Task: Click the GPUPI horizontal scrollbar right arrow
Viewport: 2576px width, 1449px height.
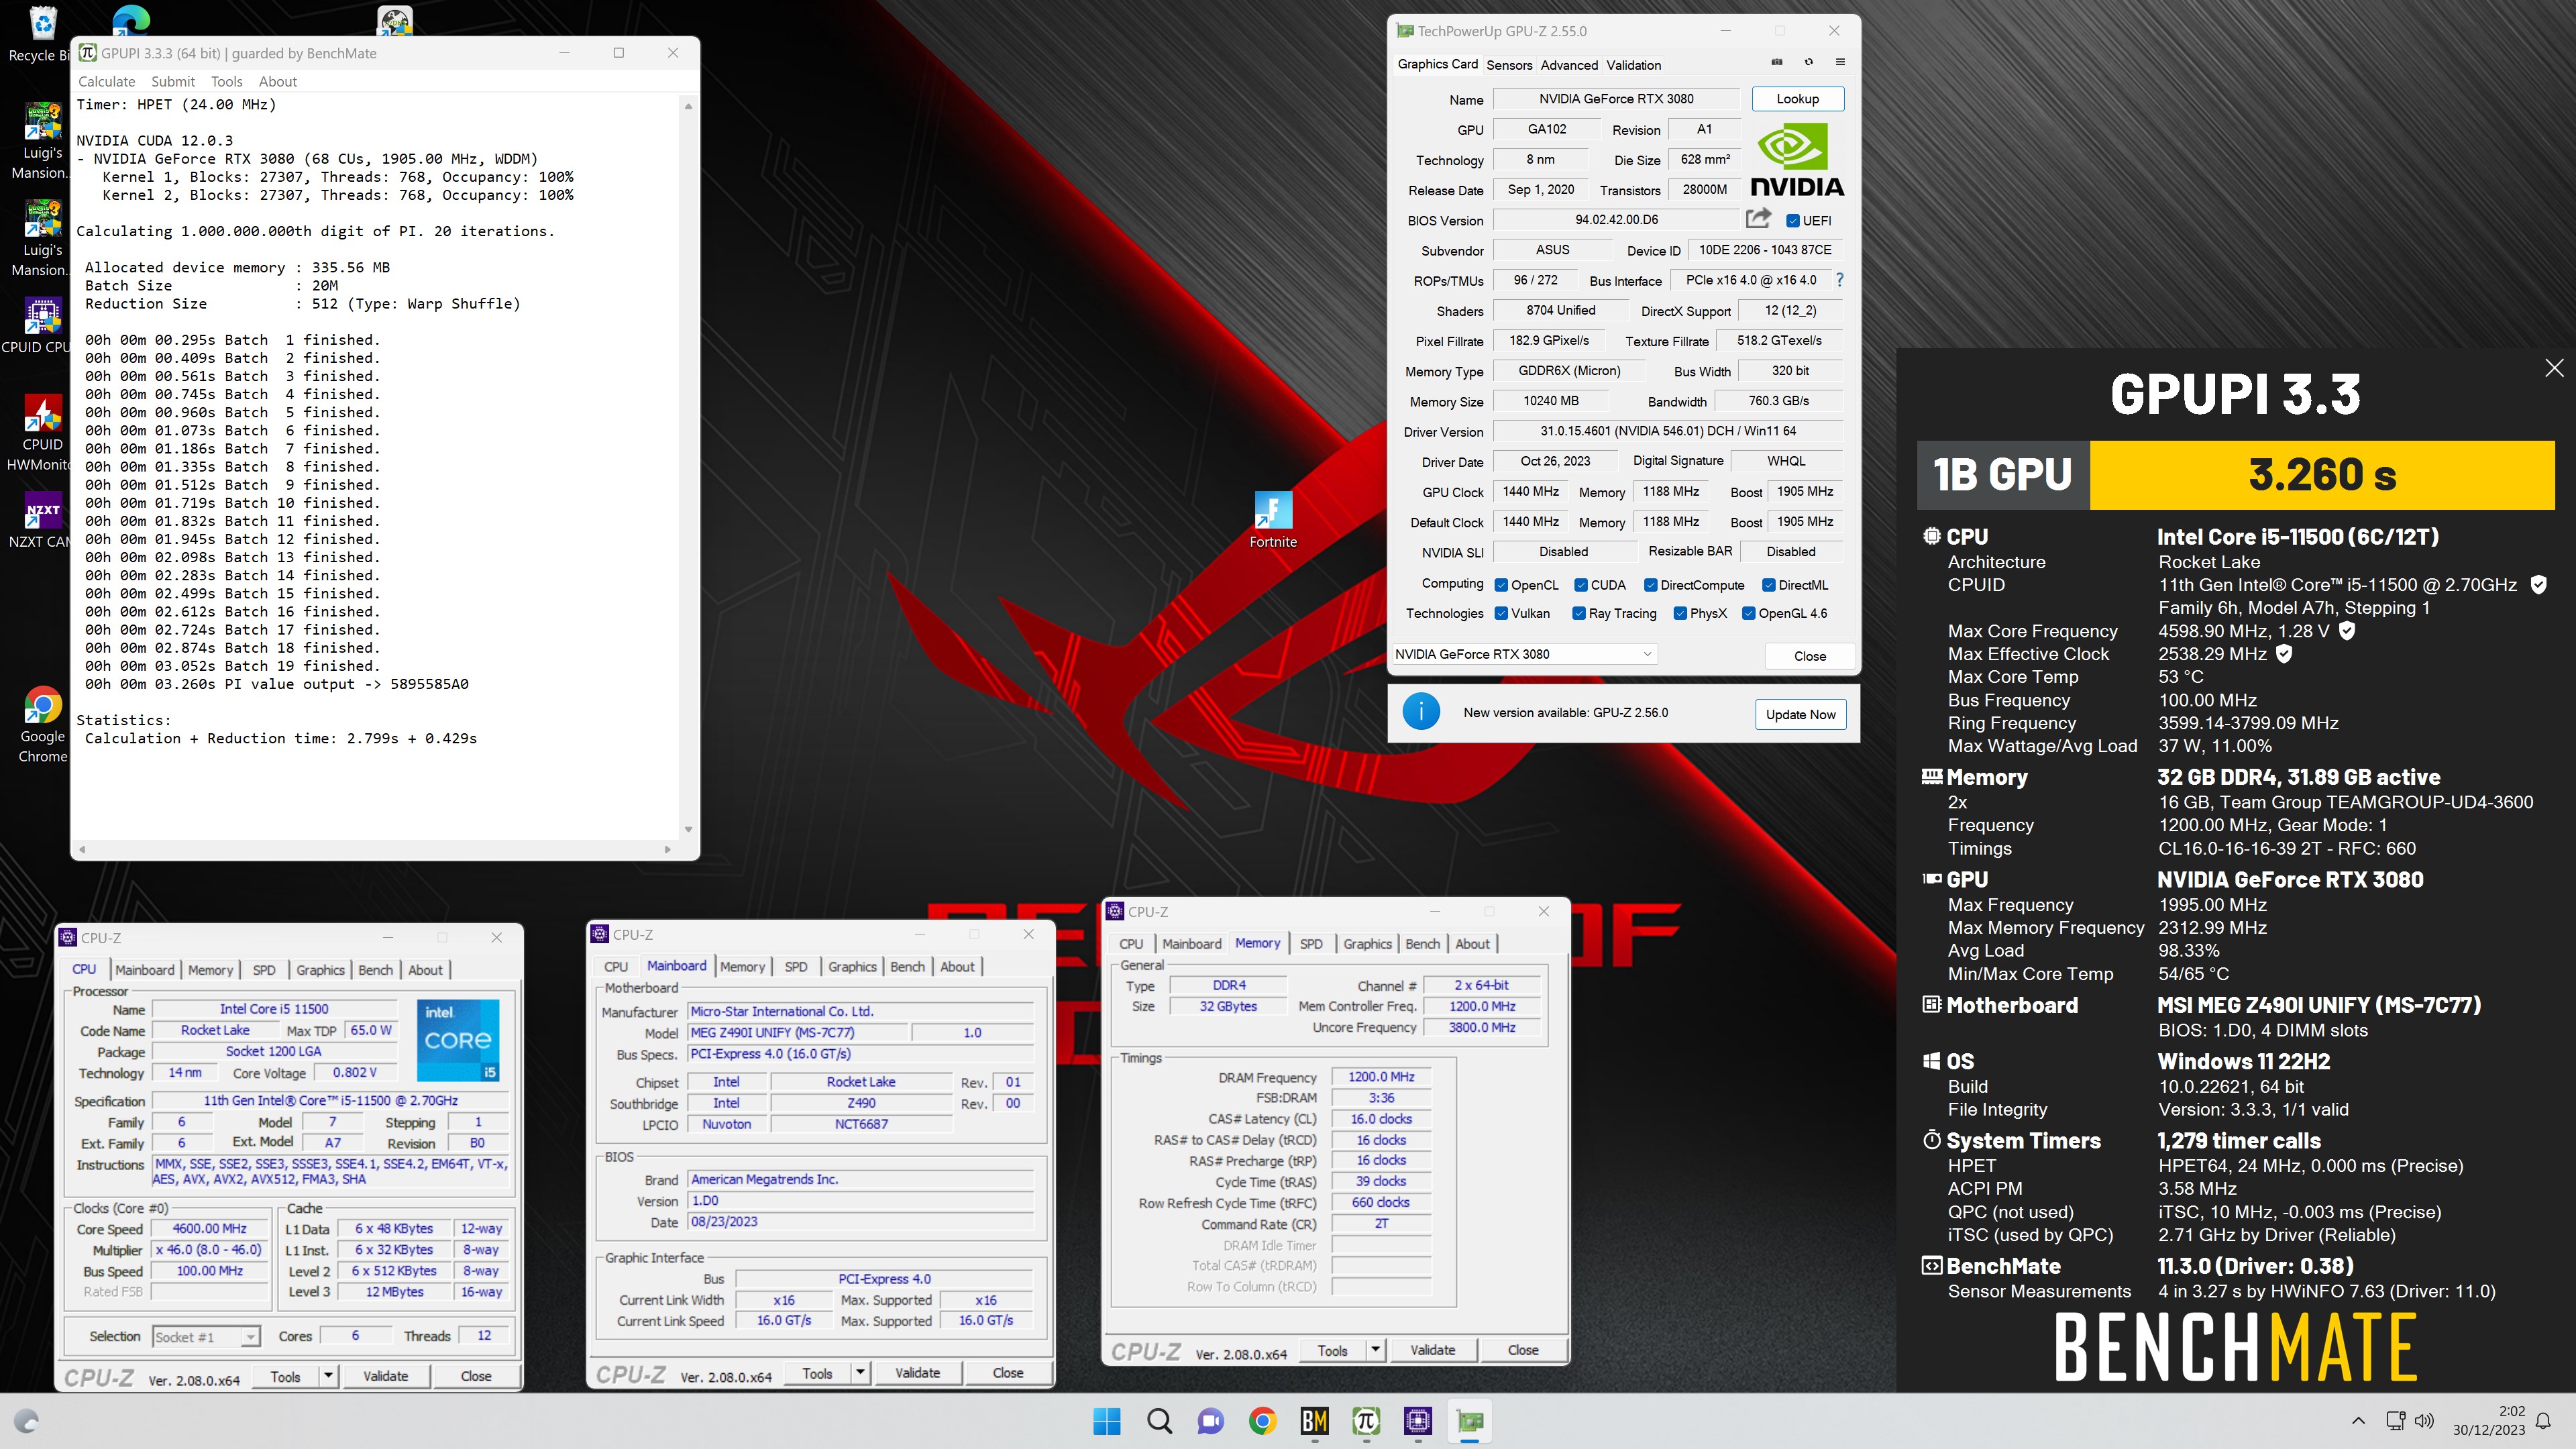Action: click(x=667, y=849)
